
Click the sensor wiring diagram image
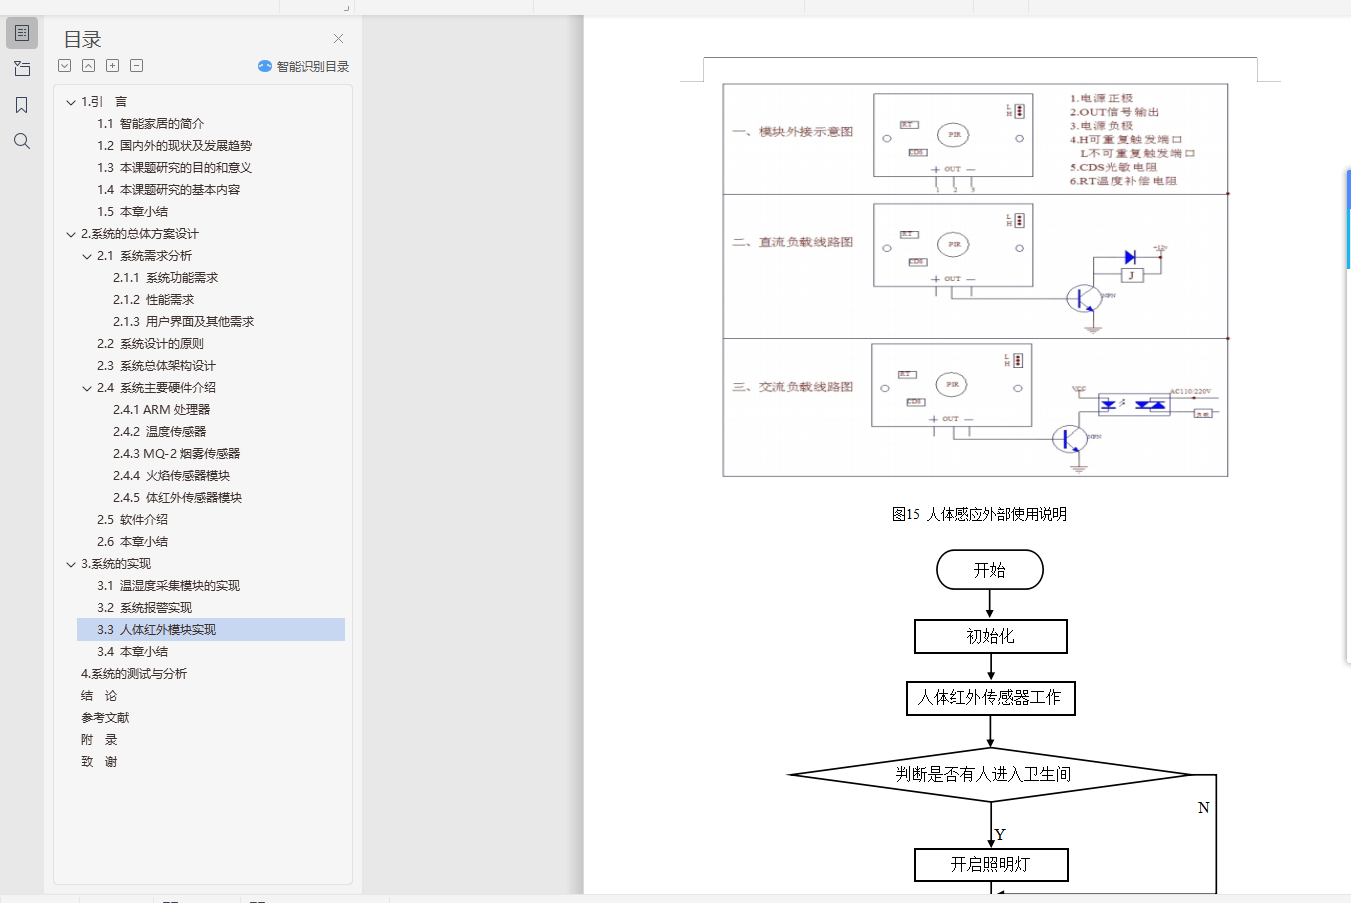[975, 280]
